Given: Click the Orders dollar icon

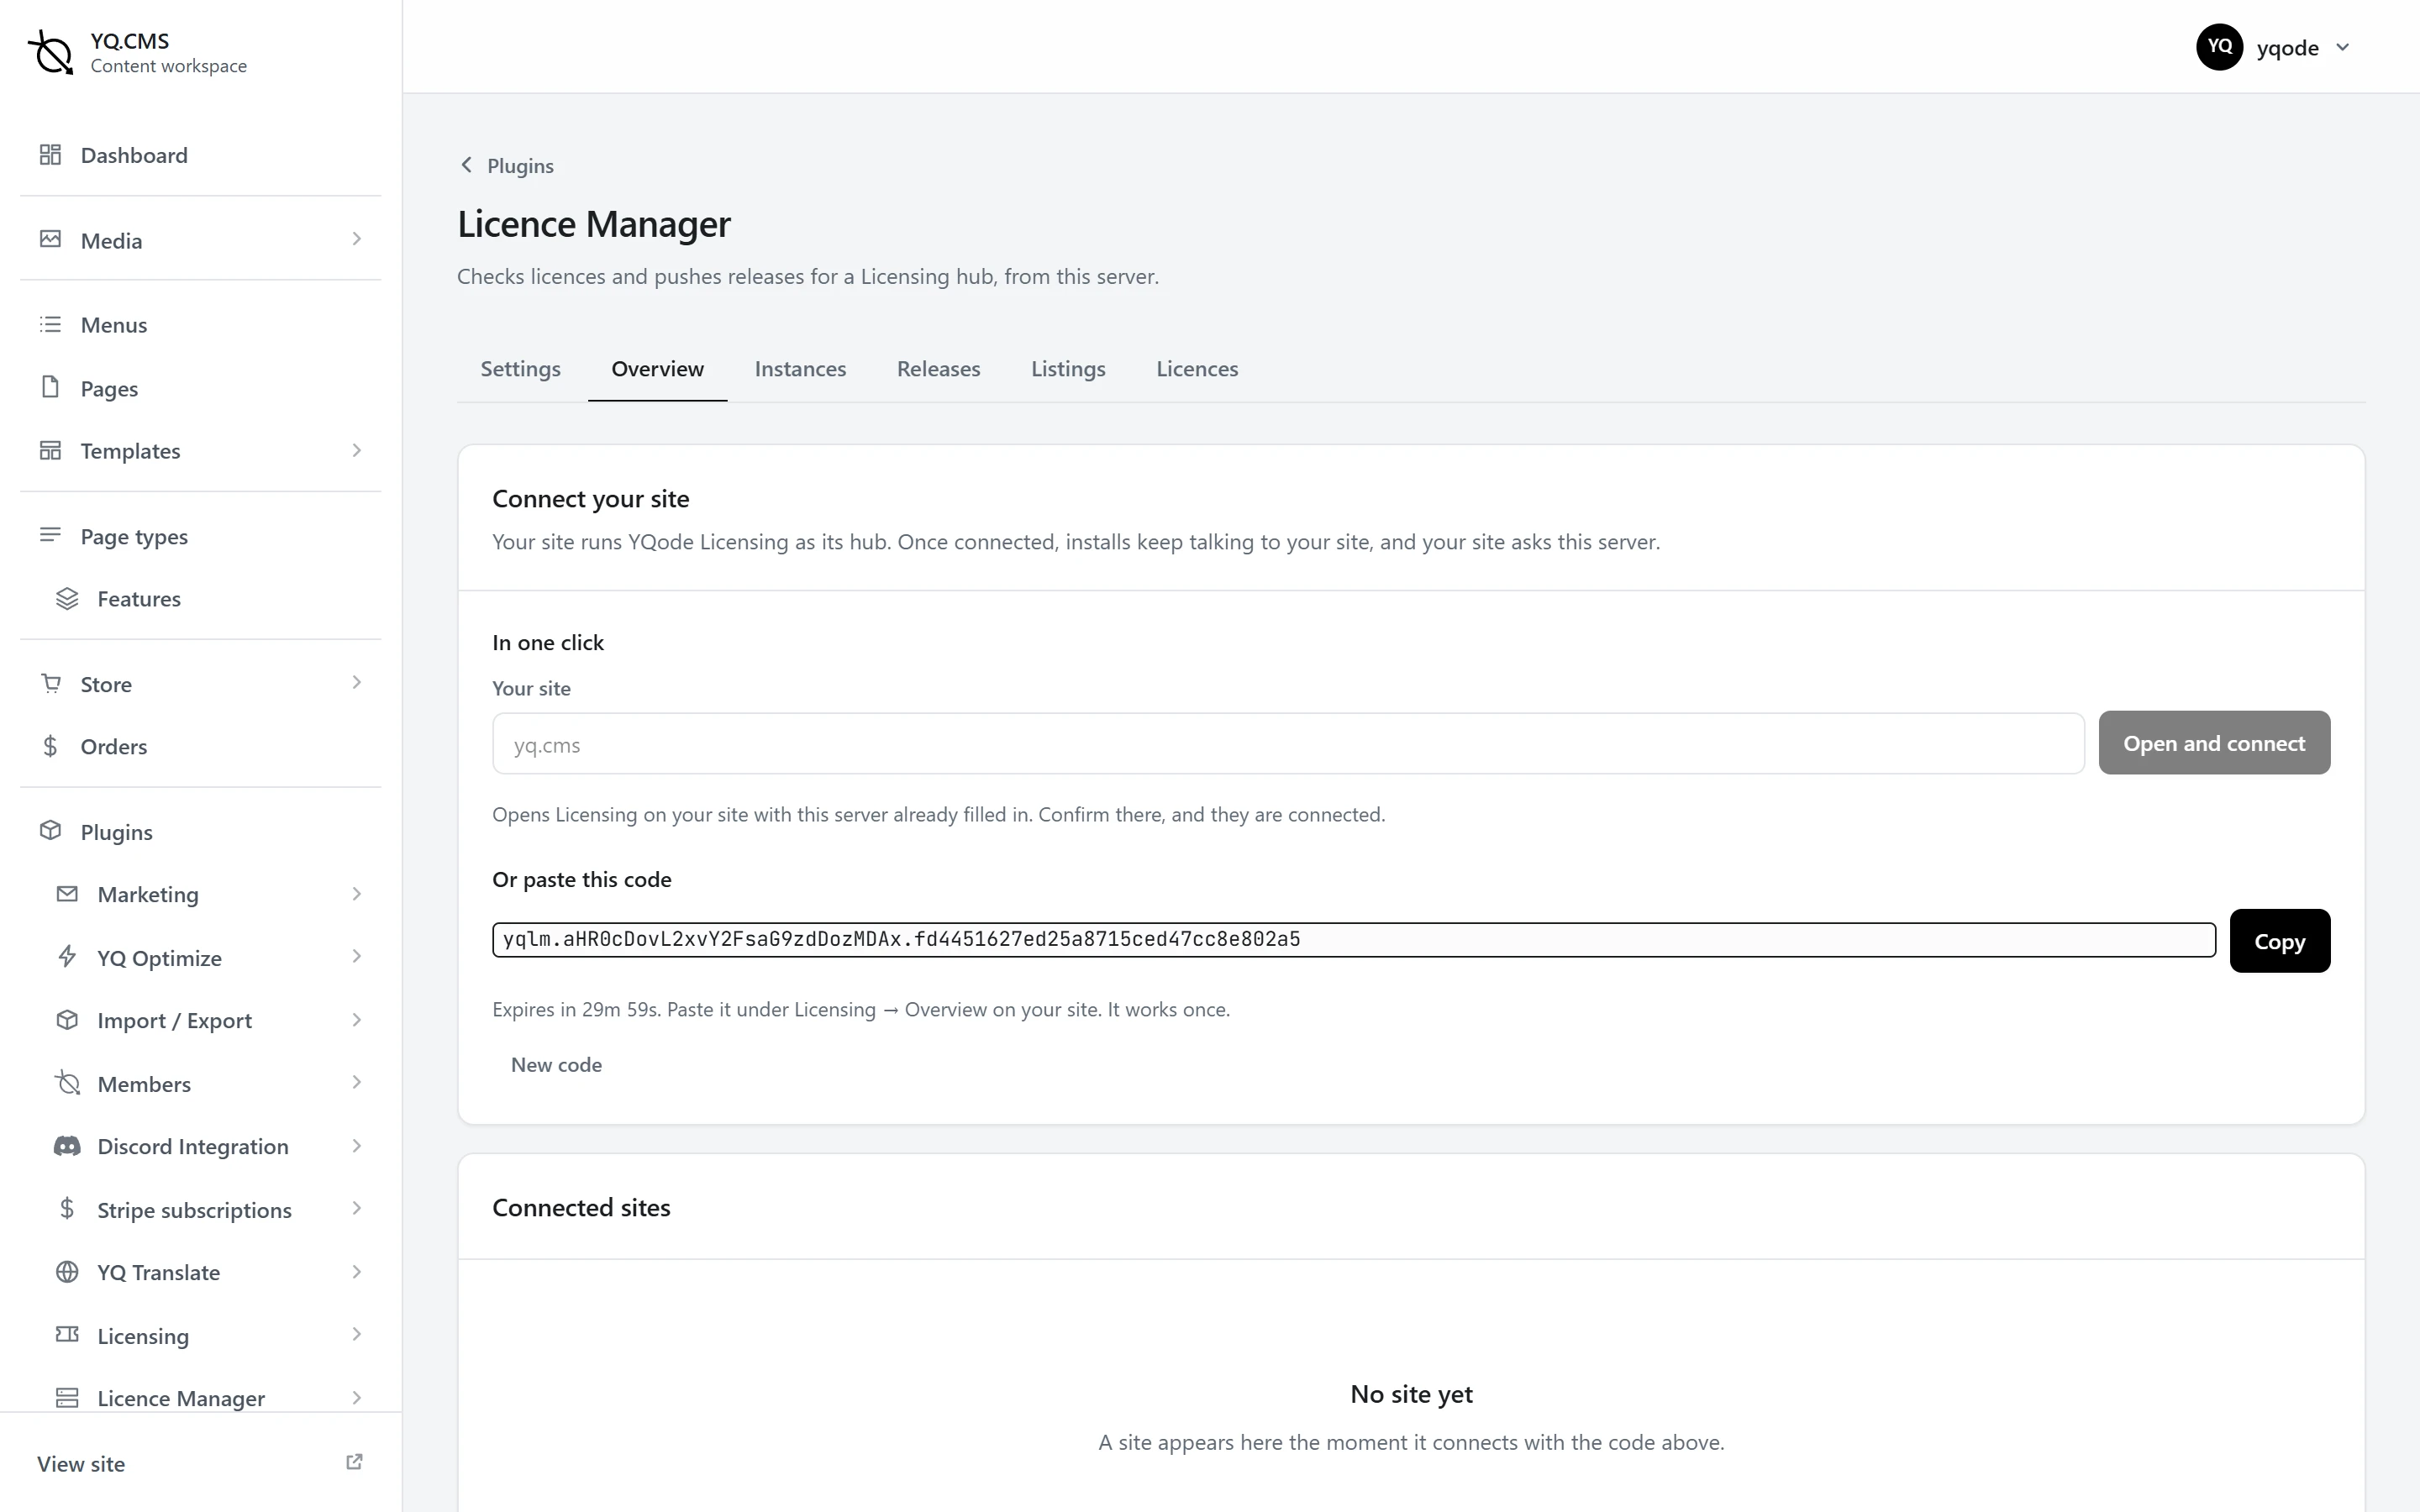Looking at the screenshot, I should pos(50,746).
